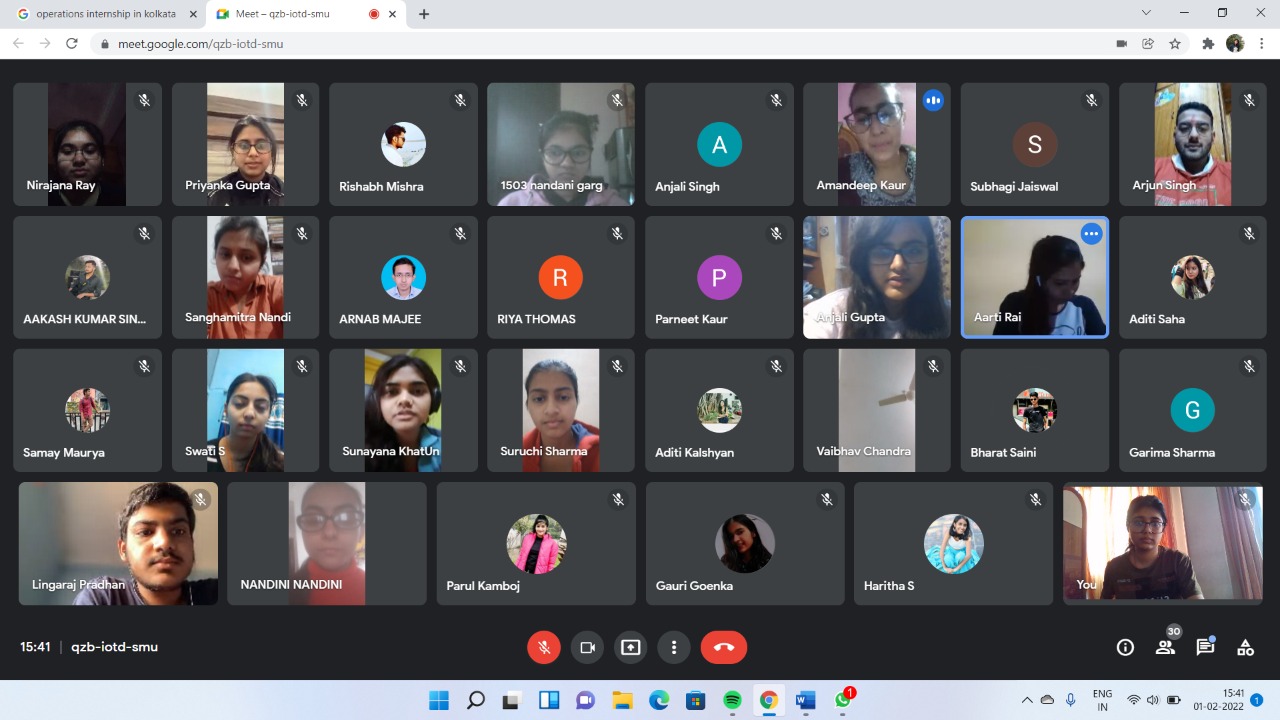Bookmark this page with star icon

pyautogui.click(x=1175, y=44)
